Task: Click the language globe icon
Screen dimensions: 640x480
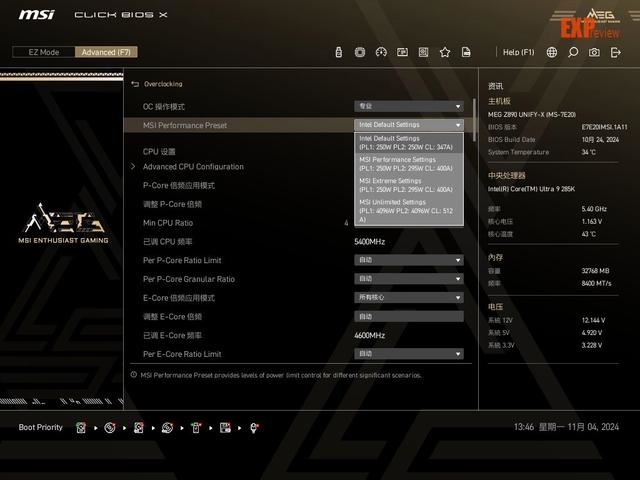Action: [x=552, y=52]
